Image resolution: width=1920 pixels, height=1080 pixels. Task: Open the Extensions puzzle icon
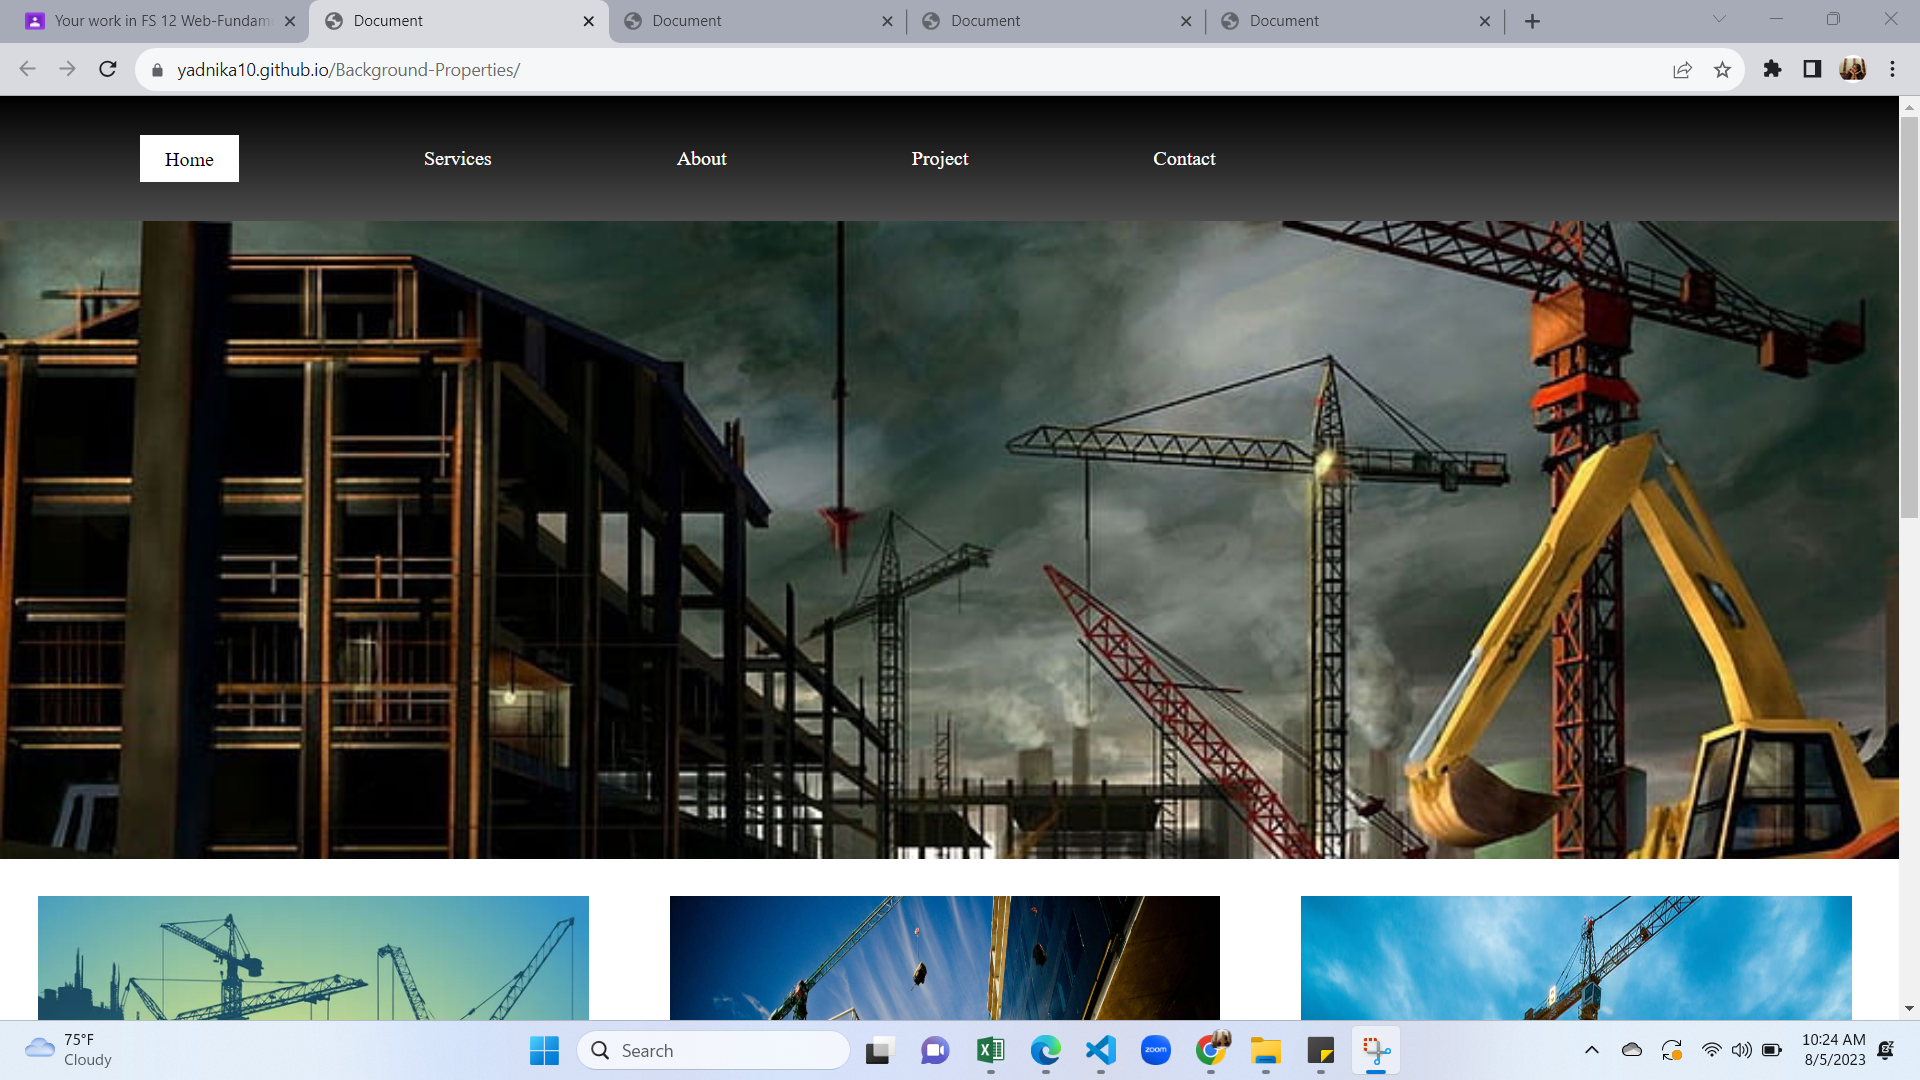(x=1772, y=69)
